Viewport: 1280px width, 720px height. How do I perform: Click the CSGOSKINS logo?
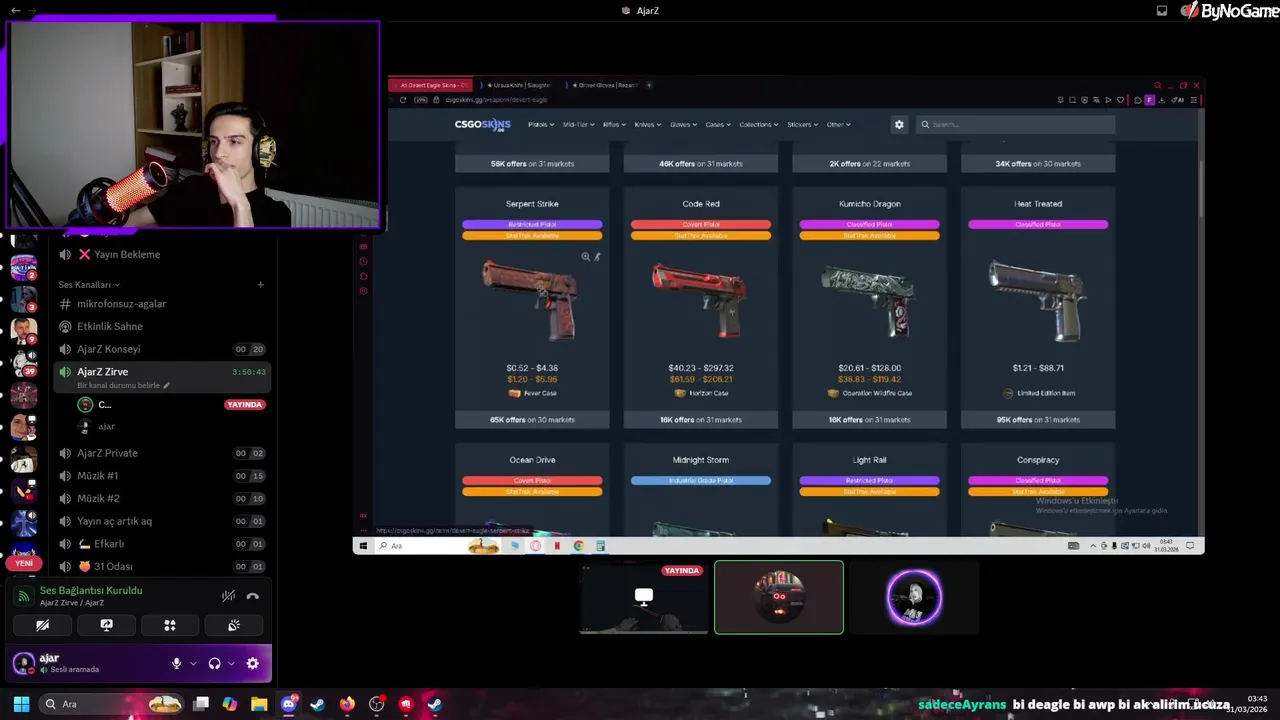pos(482,124)
